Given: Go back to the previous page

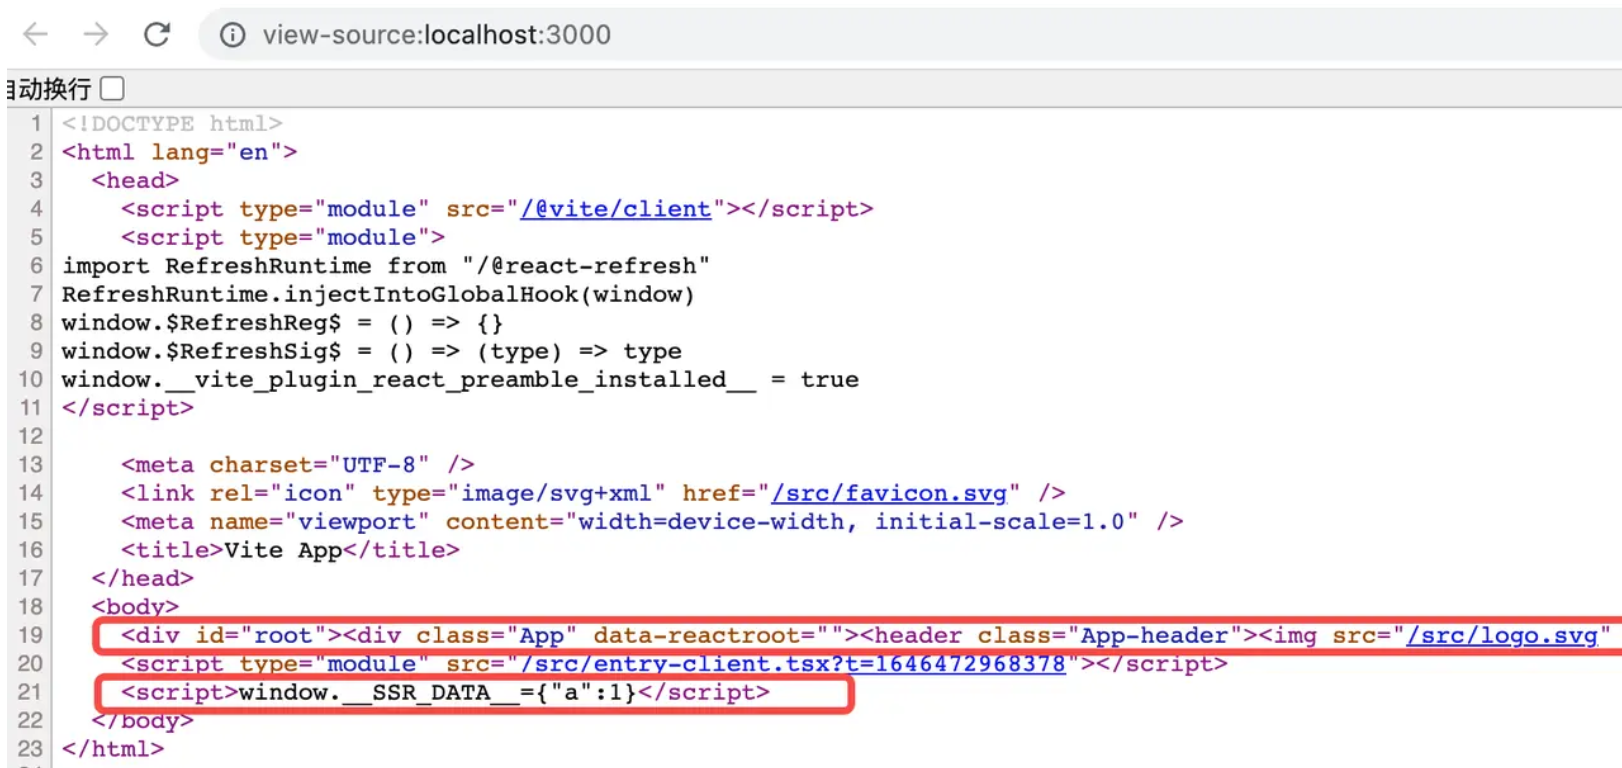Looking at the screenshot, I should coord(36,35).
